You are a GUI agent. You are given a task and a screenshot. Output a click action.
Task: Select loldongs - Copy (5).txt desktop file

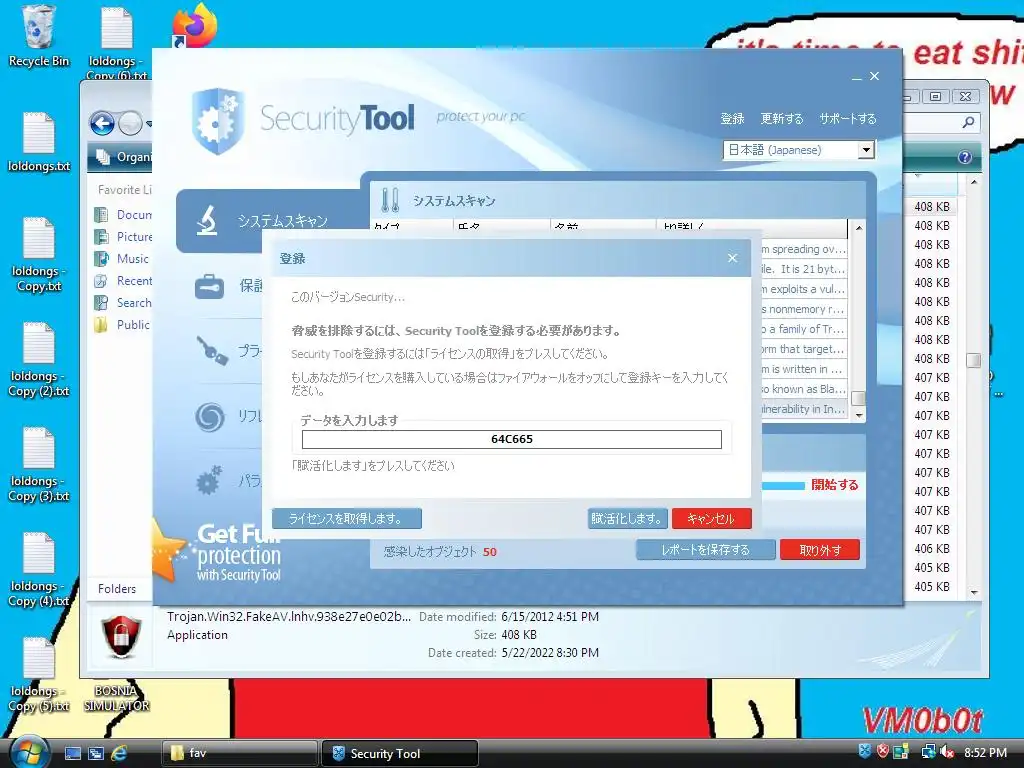(39, 675)
